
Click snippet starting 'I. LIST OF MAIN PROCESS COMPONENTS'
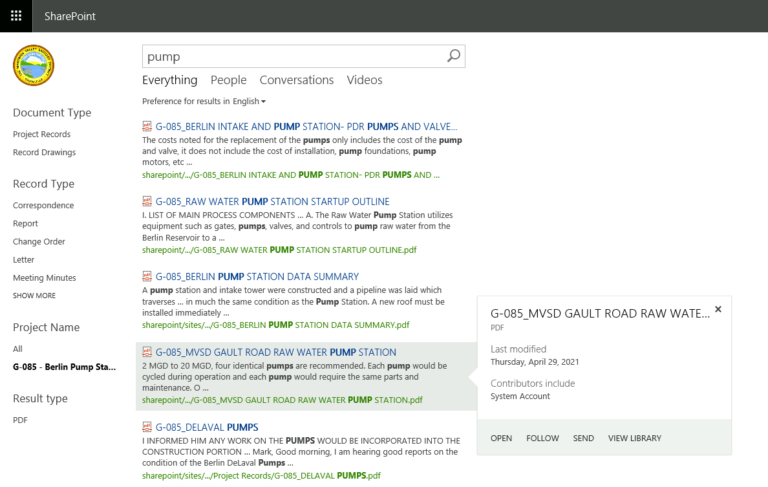pyautogui.click(x=297, y=226)
